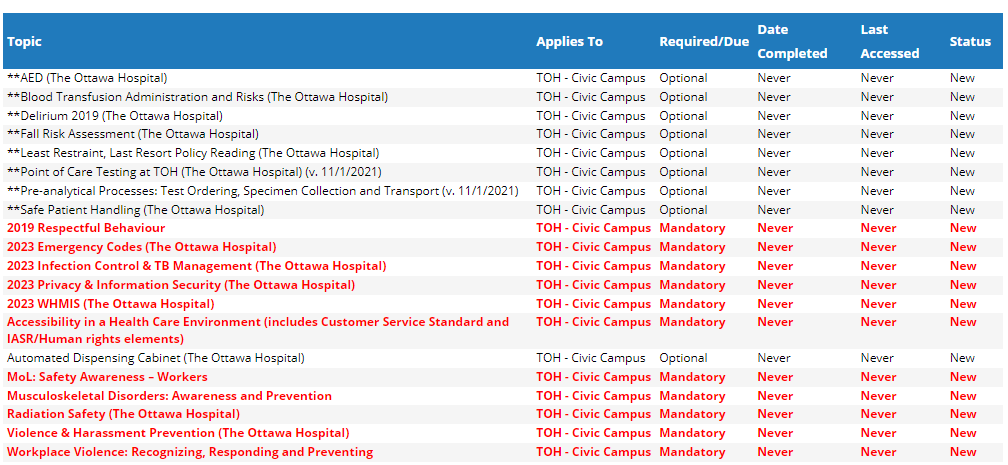
Task: Open Workplace Violence: Recognizing, Responding and Preventing
Action: (190, 451)
